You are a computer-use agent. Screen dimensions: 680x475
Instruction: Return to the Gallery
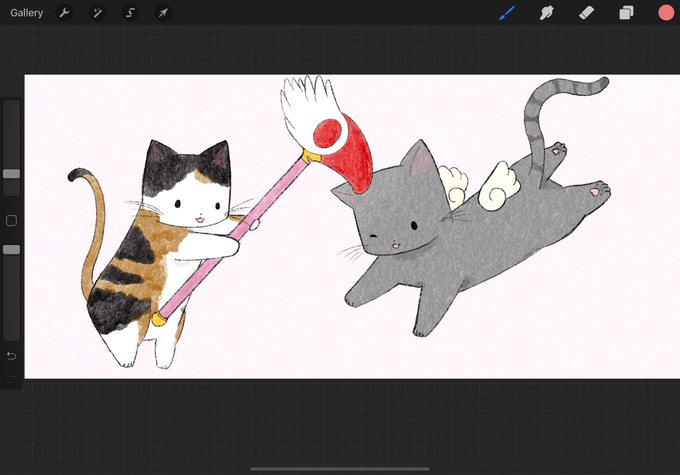(26, 13)
